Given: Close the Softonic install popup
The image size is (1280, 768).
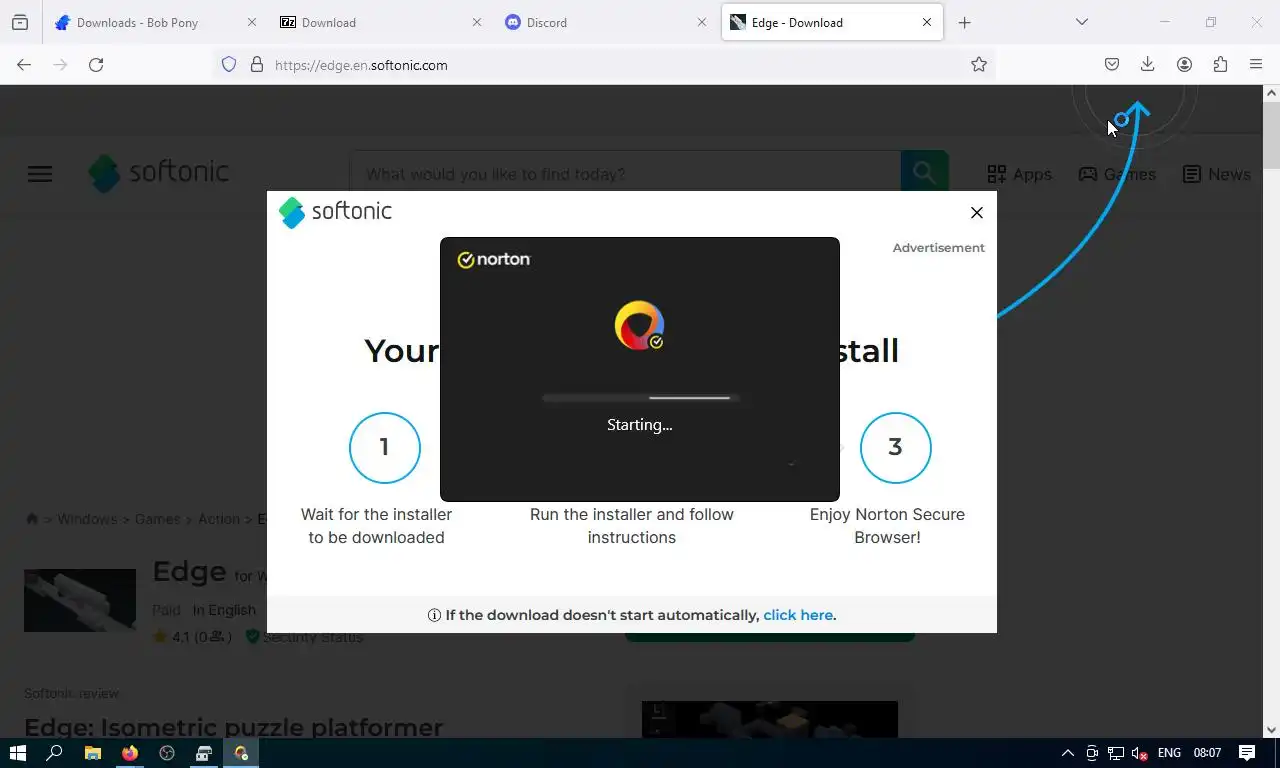Looking at the screenshot, I should pos(977,212).
